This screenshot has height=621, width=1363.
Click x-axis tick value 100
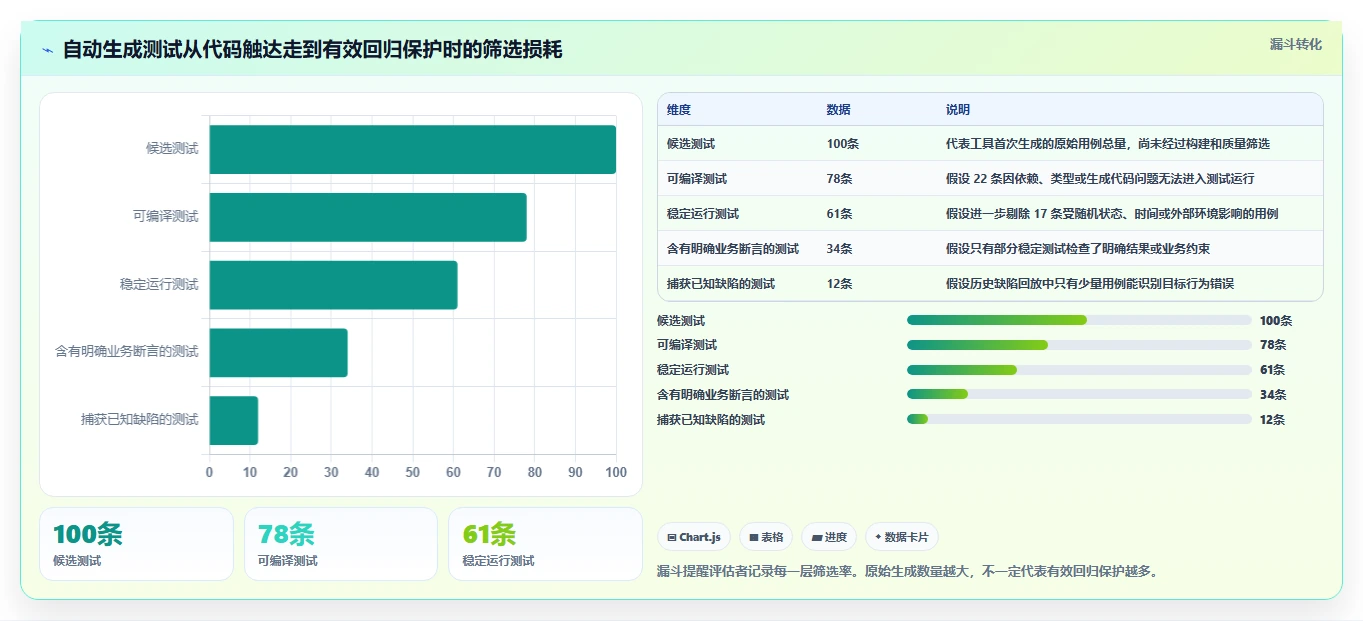tap(616, 472)
